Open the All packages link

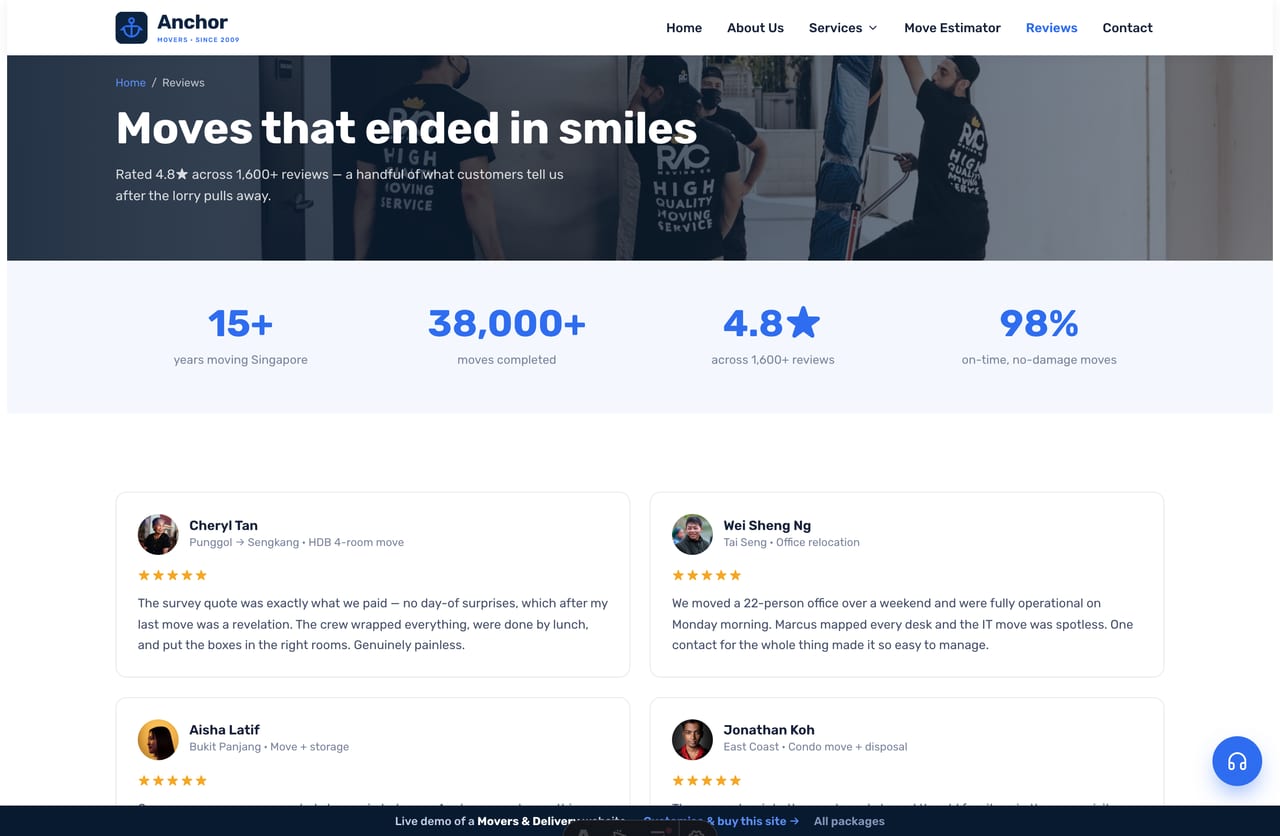point(849,821)
